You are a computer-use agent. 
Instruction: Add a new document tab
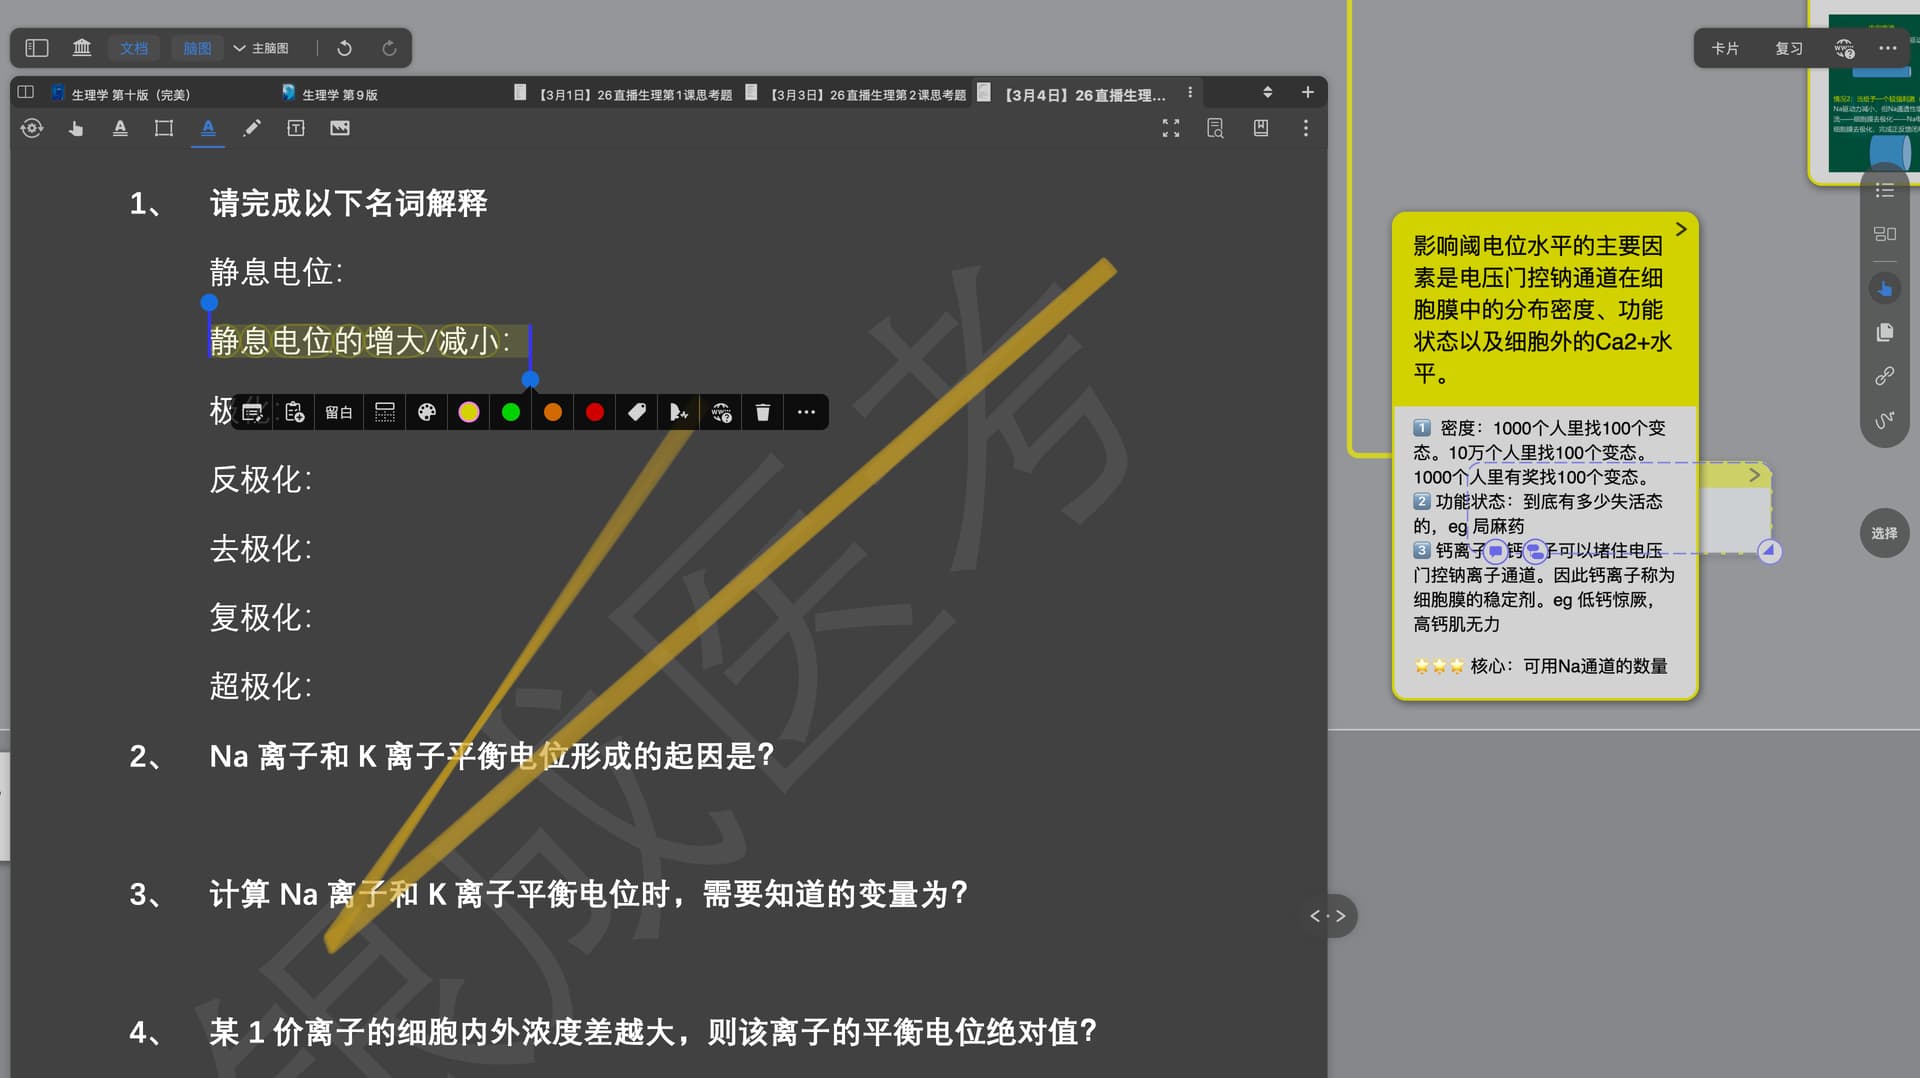pyautogui.click(x=1307, y=92)
